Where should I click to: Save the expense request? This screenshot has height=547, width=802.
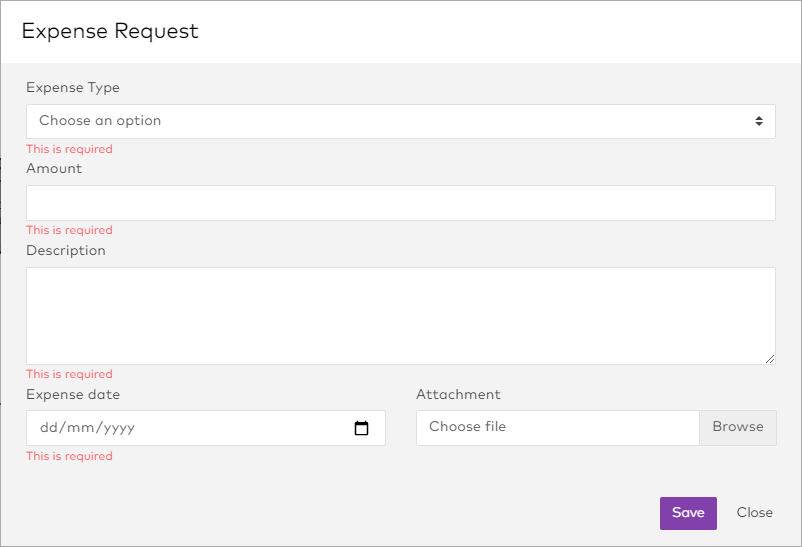688,513
